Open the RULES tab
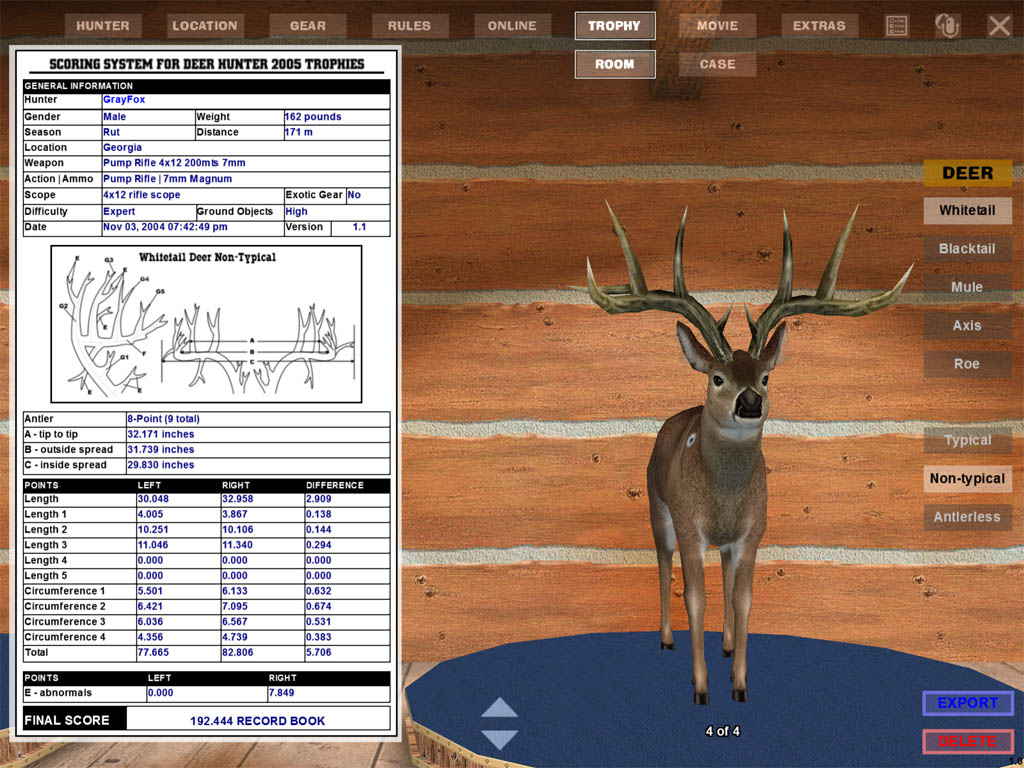 click(x=409, y=26)
